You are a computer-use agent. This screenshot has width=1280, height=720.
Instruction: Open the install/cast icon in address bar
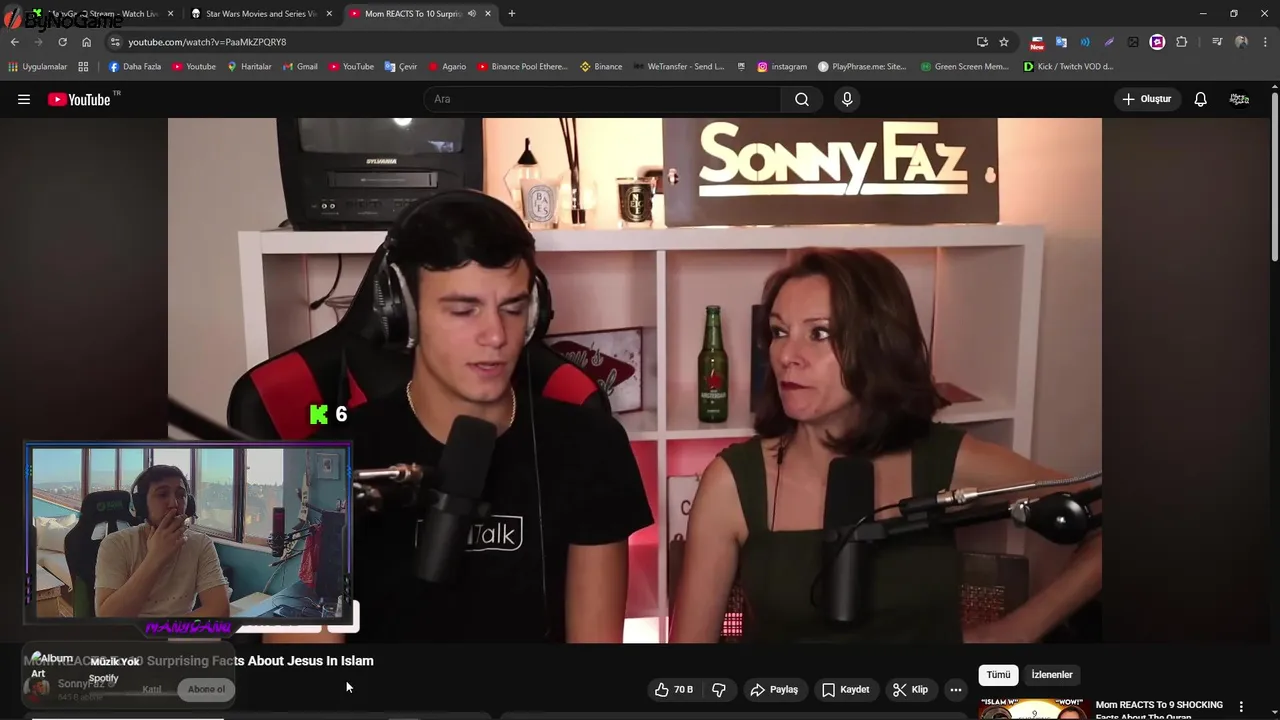[x=982, y=42]
